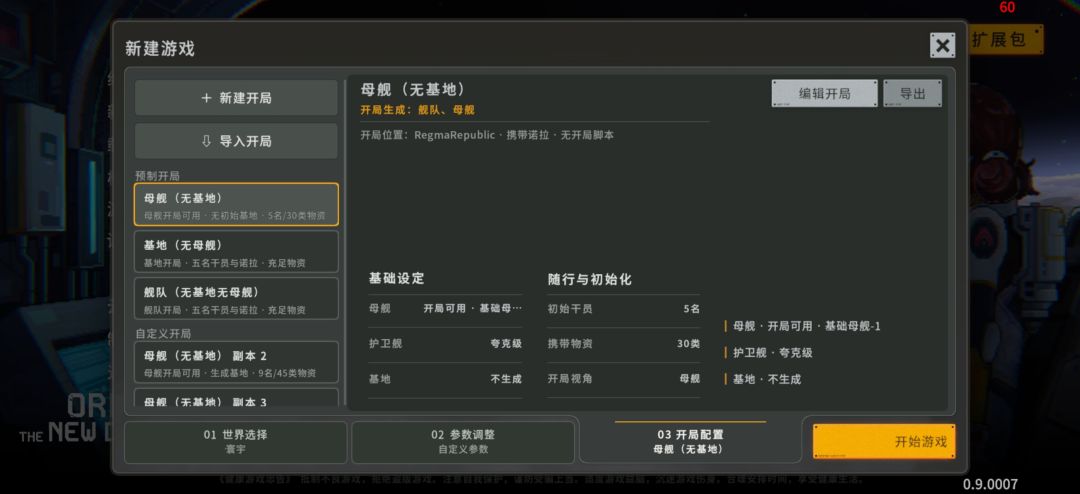
Task: Open the 02 参数调整 tab
Action: click(463, 442)
